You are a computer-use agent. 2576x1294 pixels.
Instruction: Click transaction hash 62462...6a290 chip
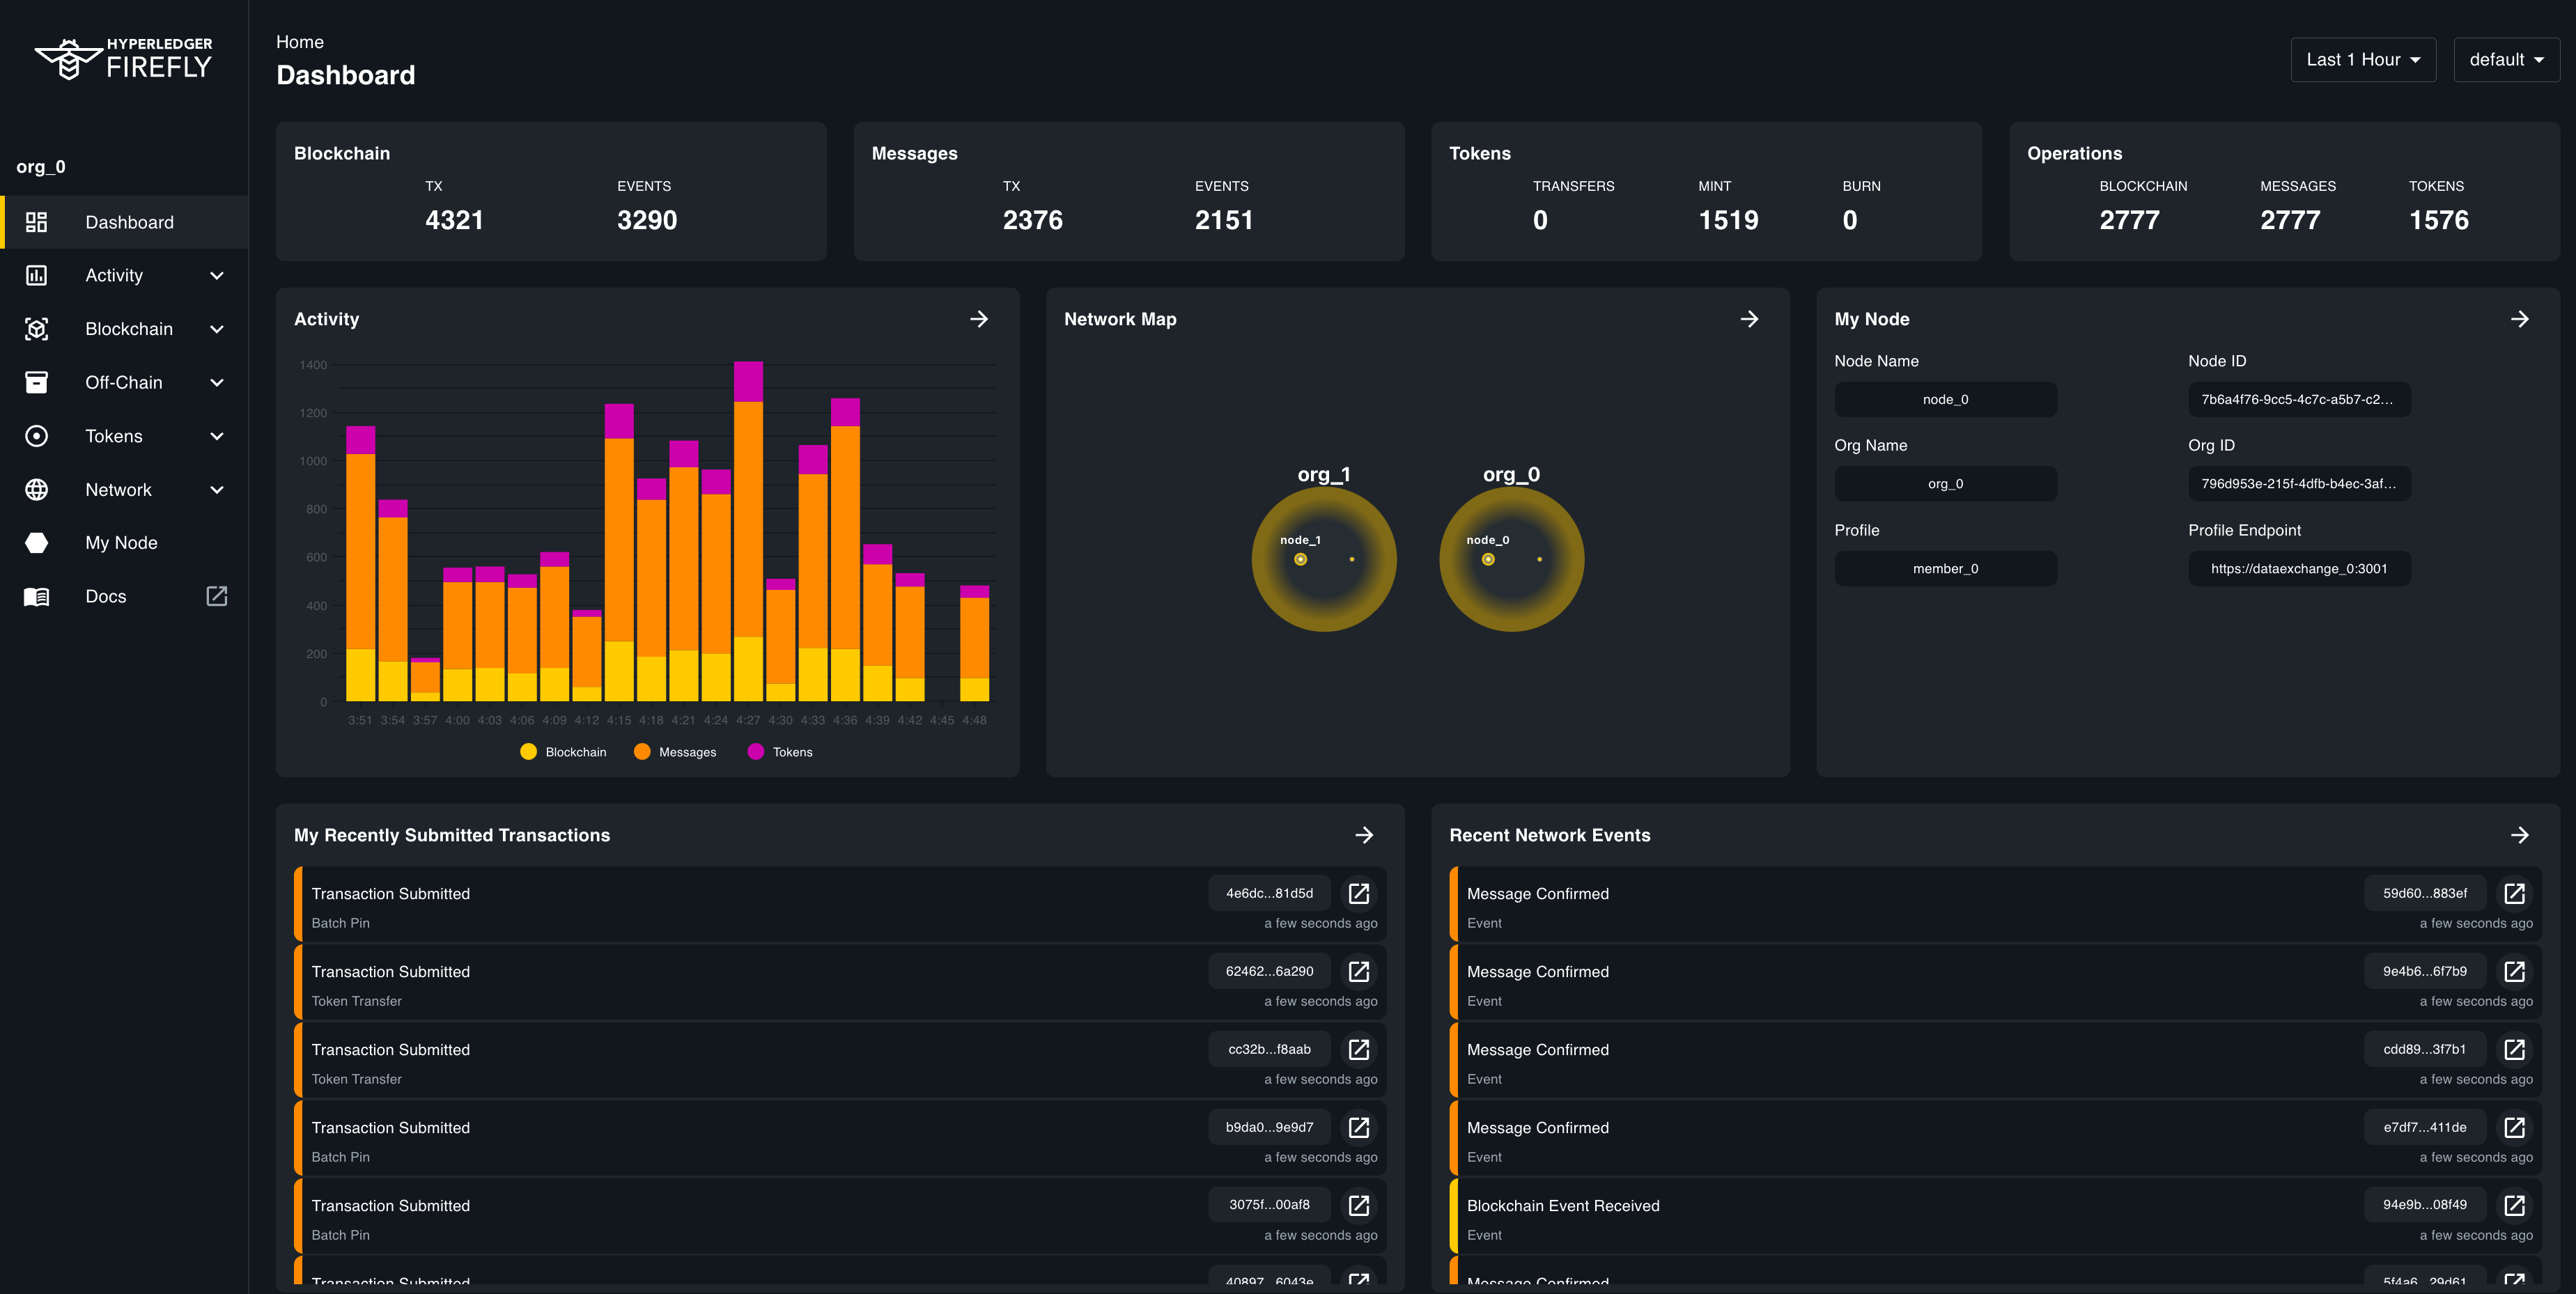click(x=1269, y=971)
